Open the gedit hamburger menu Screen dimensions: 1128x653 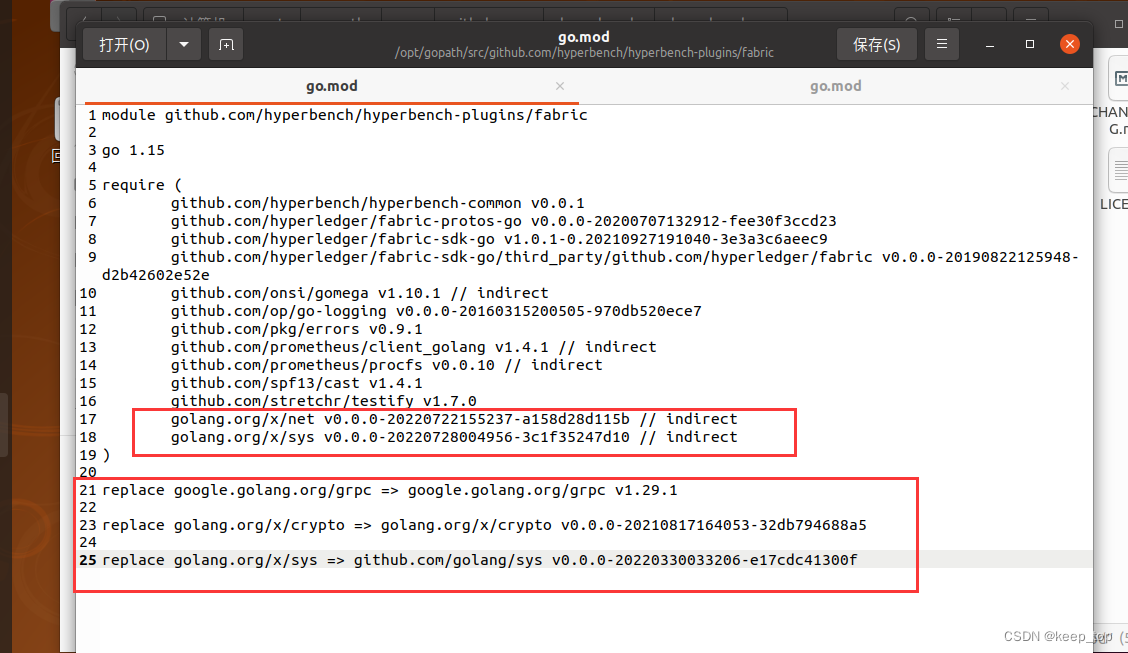941,44
